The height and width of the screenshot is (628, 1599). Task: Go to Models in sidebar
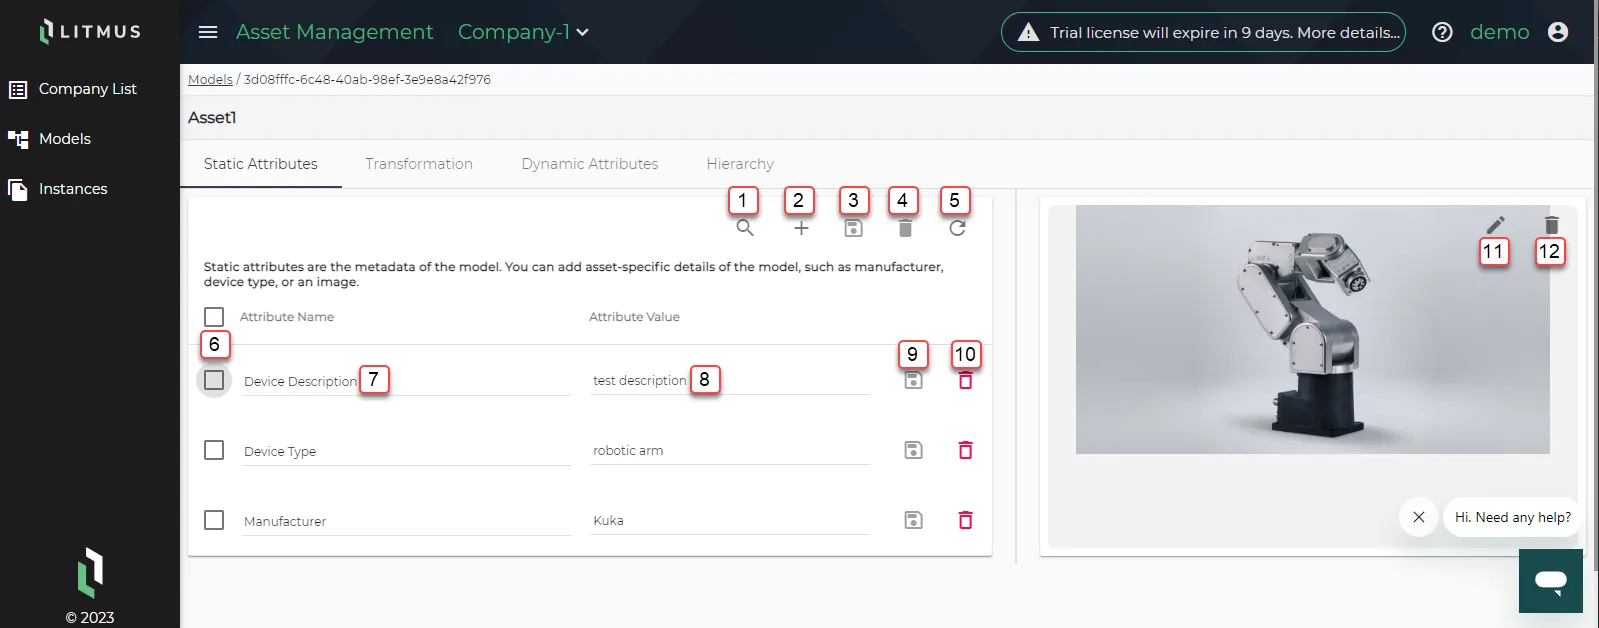tap(65, 139)
